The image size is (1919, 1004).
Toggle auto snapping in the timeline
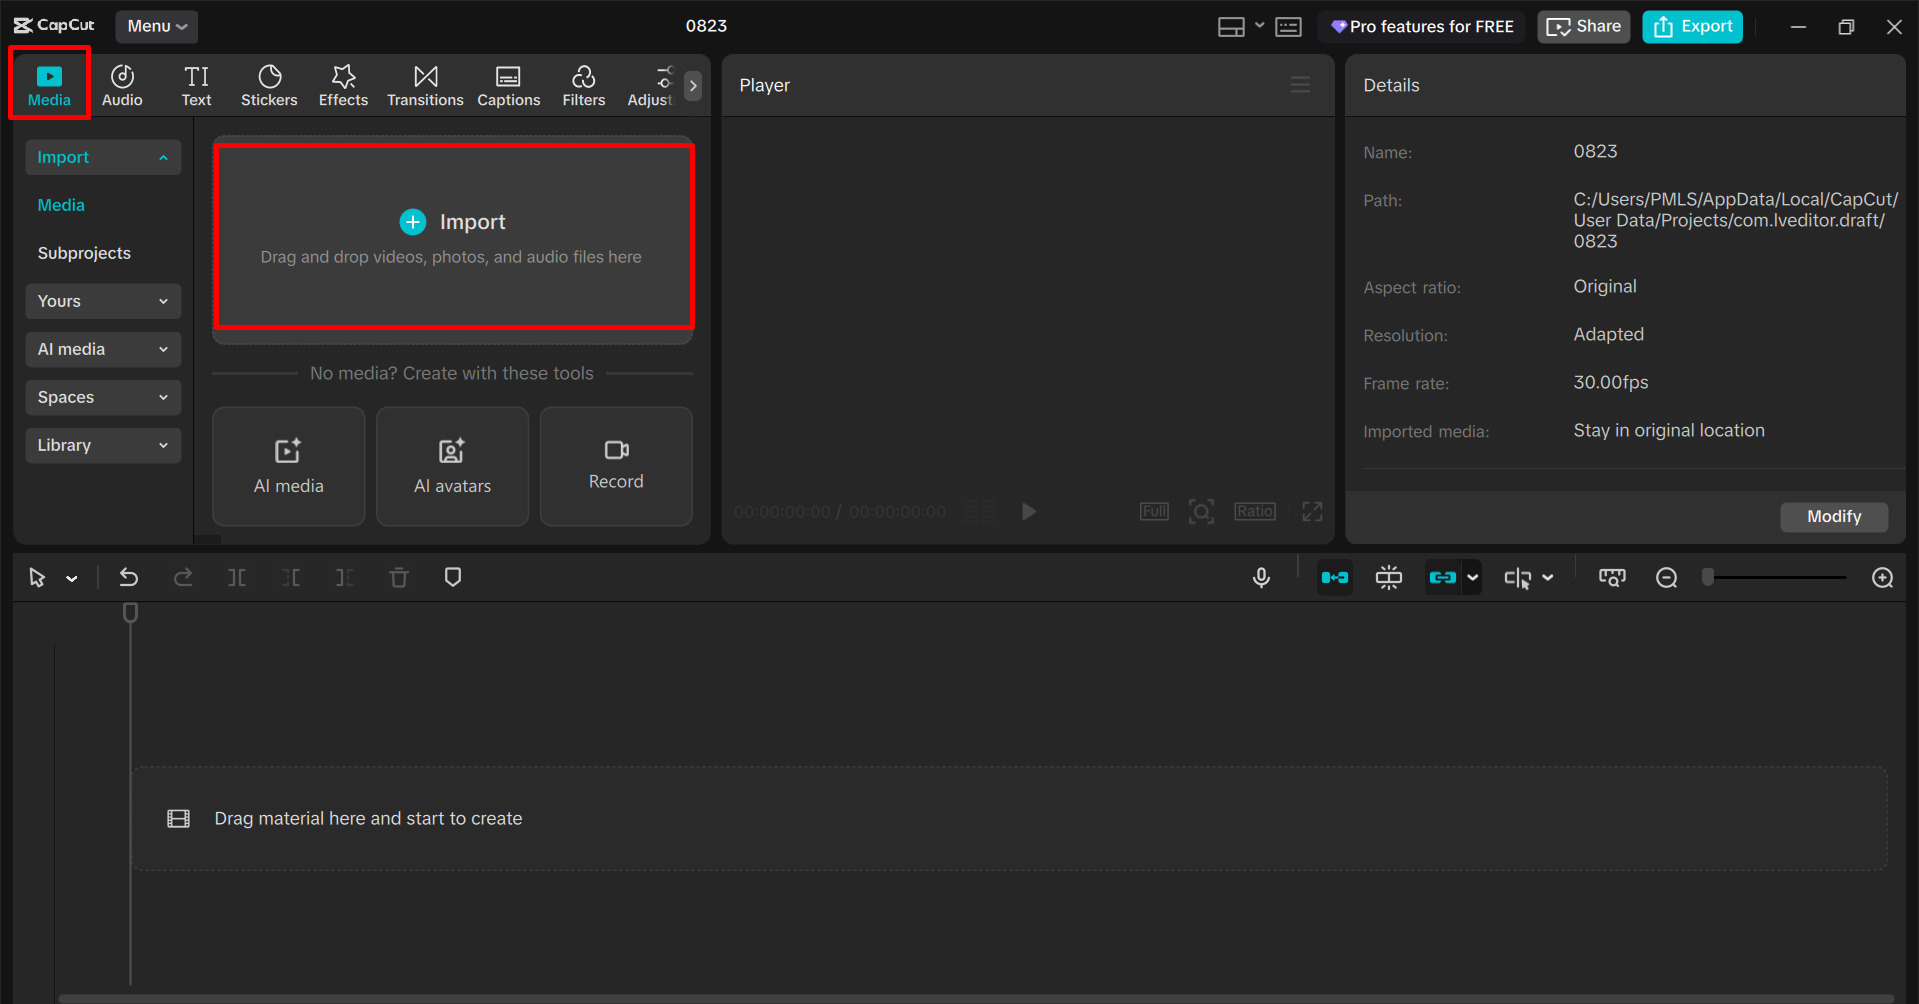pyautogui.click(x=1388, y=577)
